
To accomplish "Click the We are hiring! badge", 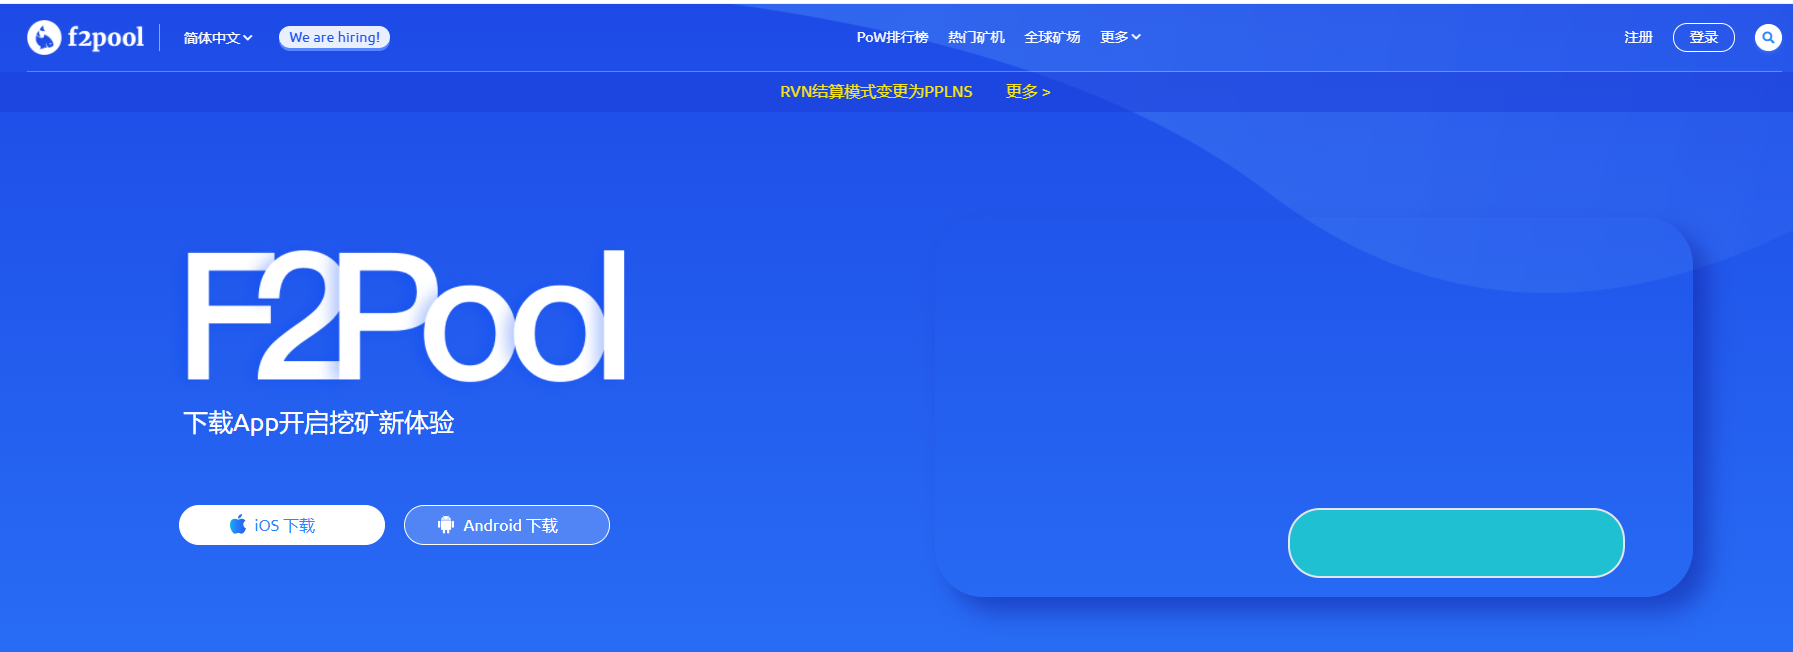I will coord(334,37).
